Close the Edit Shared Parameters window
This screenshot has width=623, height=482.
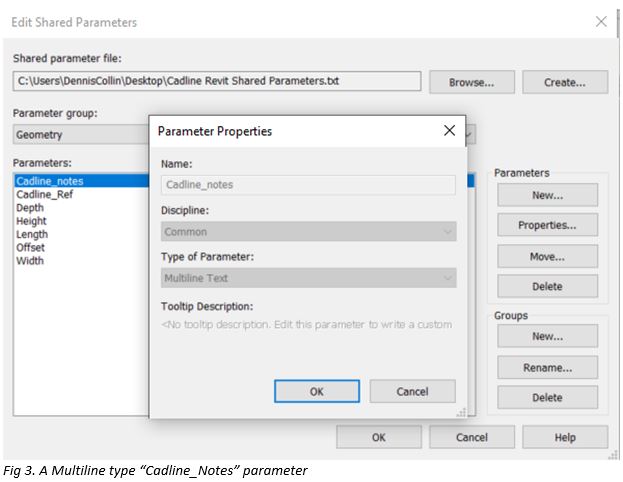click(x=601, y=21)
